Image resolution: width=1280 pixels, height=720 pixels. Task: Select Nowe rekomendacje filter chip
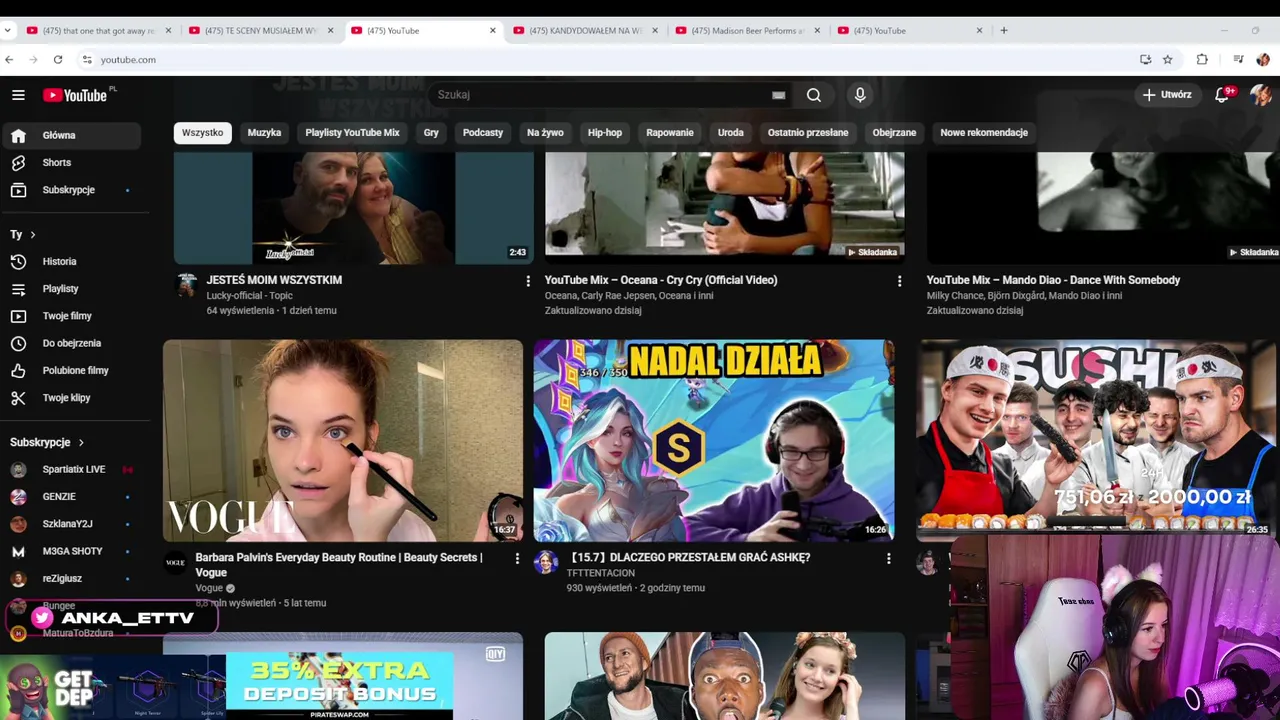coord(984,132)
